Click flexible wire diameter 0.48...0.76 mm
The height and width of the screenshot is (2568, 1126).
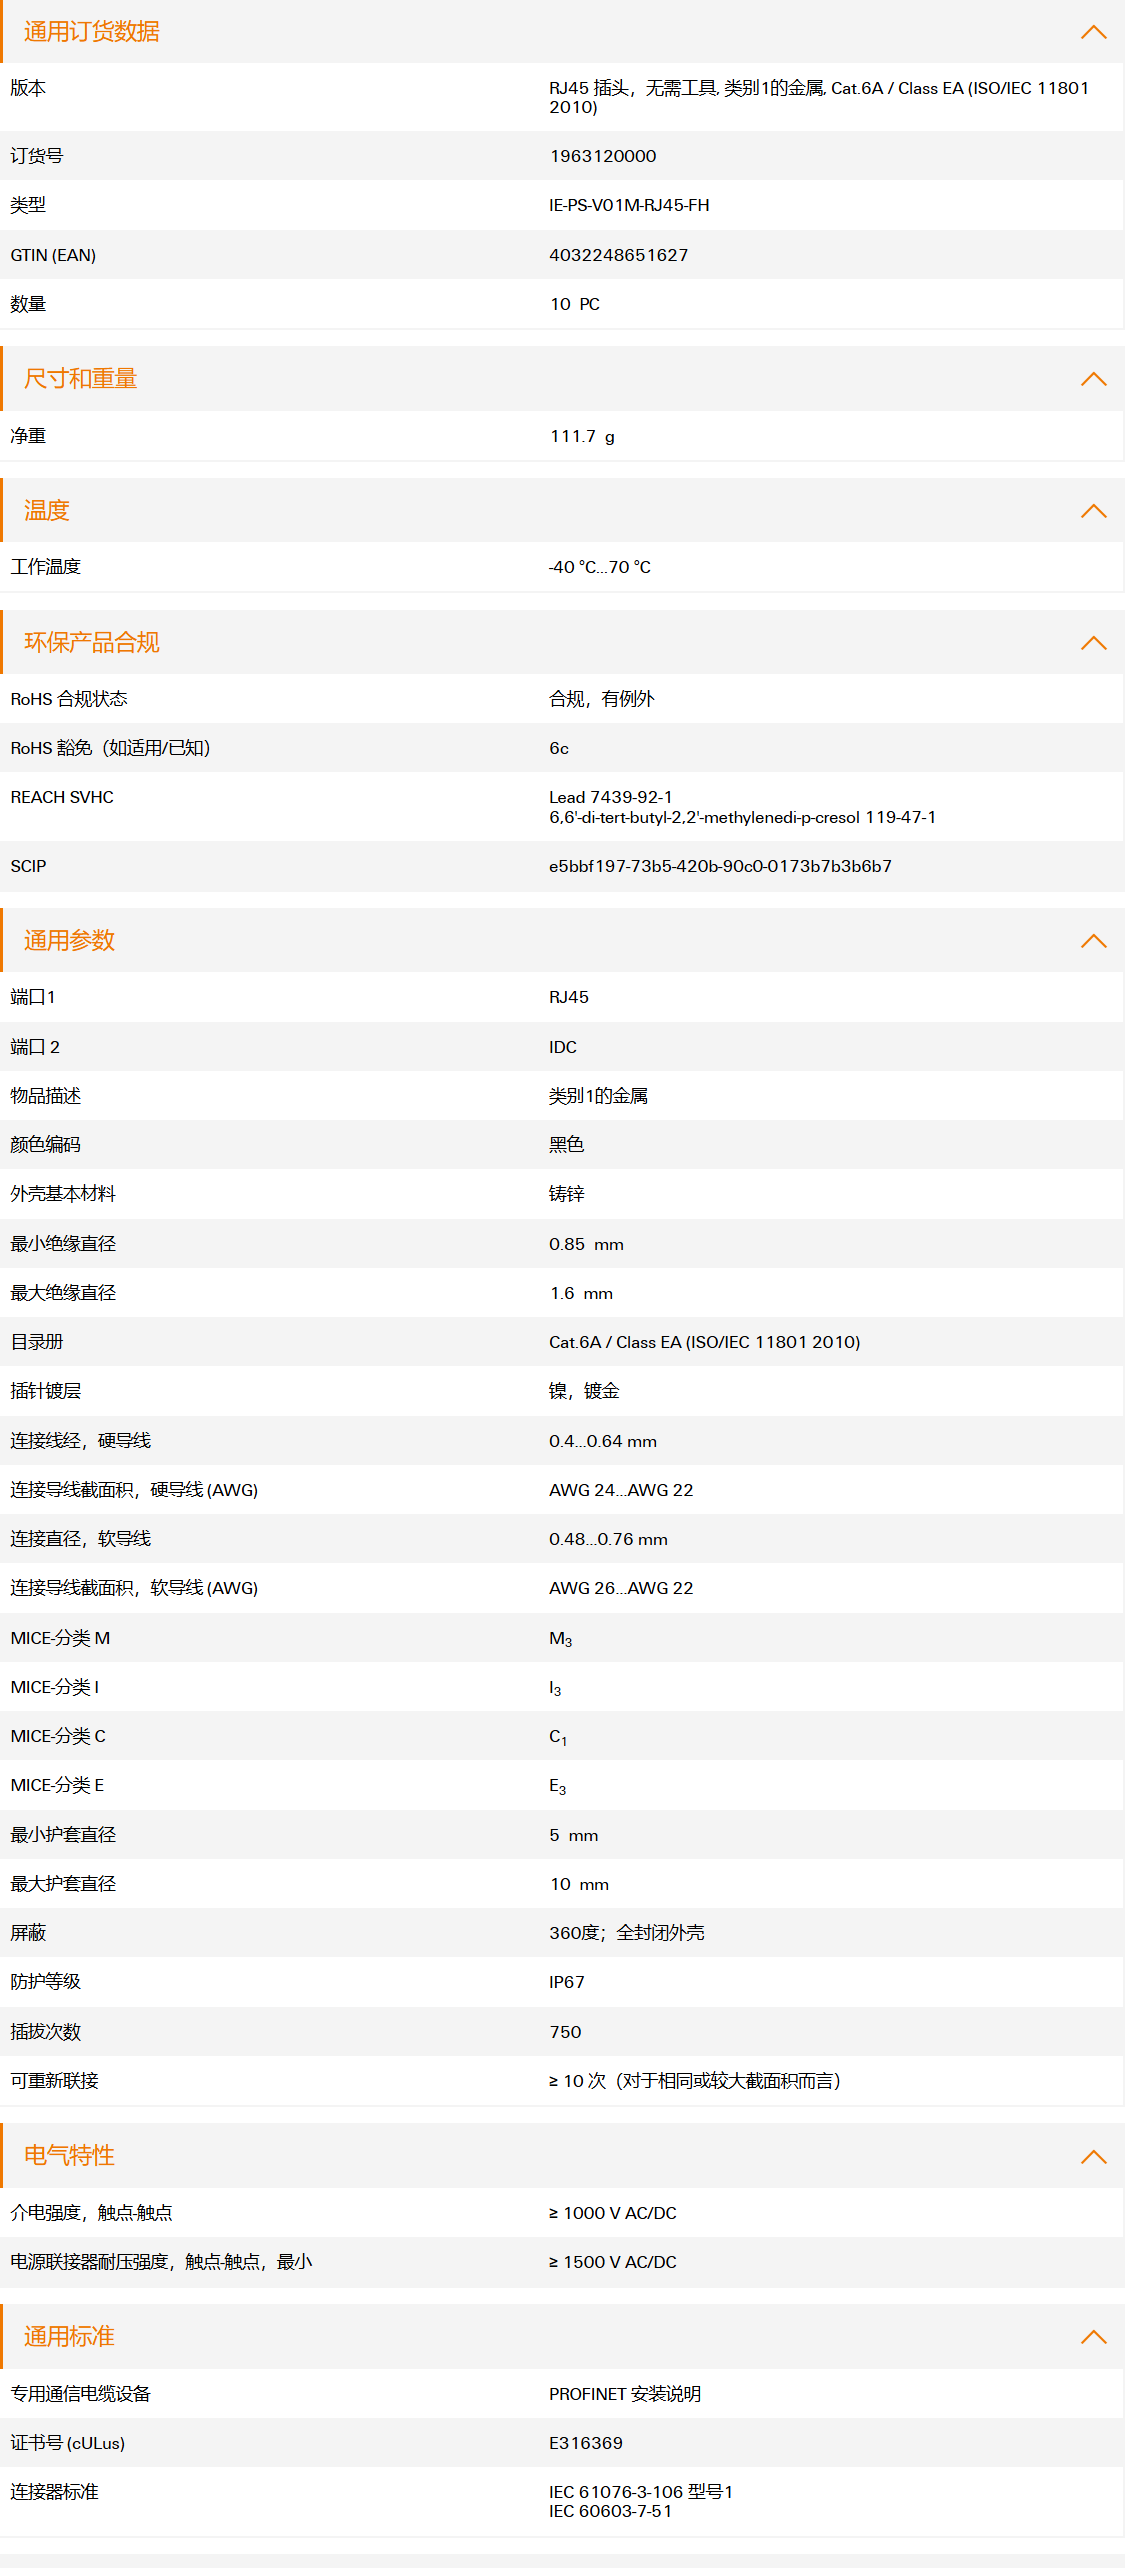coord(608,1539)
